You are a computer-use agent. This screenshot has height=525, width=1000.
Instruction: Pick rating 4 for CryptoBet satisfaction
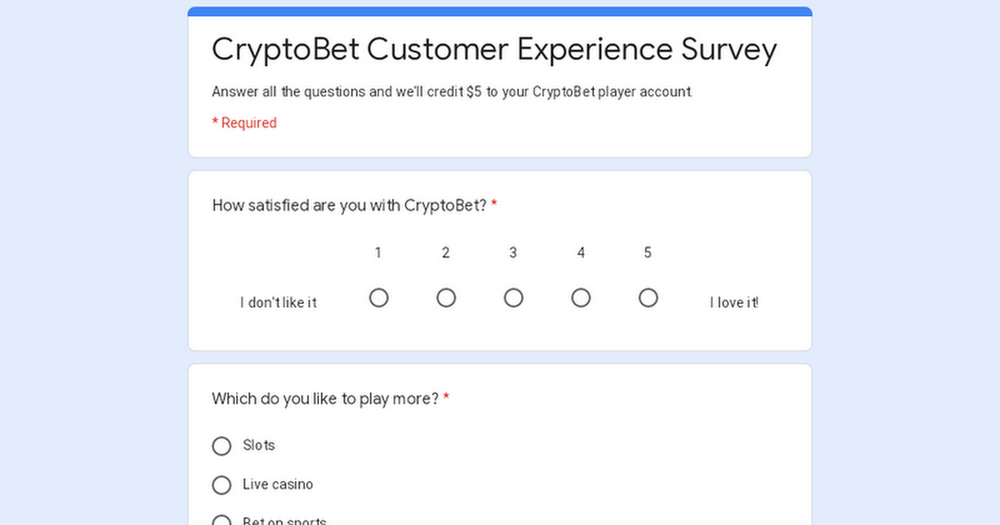(x=580, y=298)
